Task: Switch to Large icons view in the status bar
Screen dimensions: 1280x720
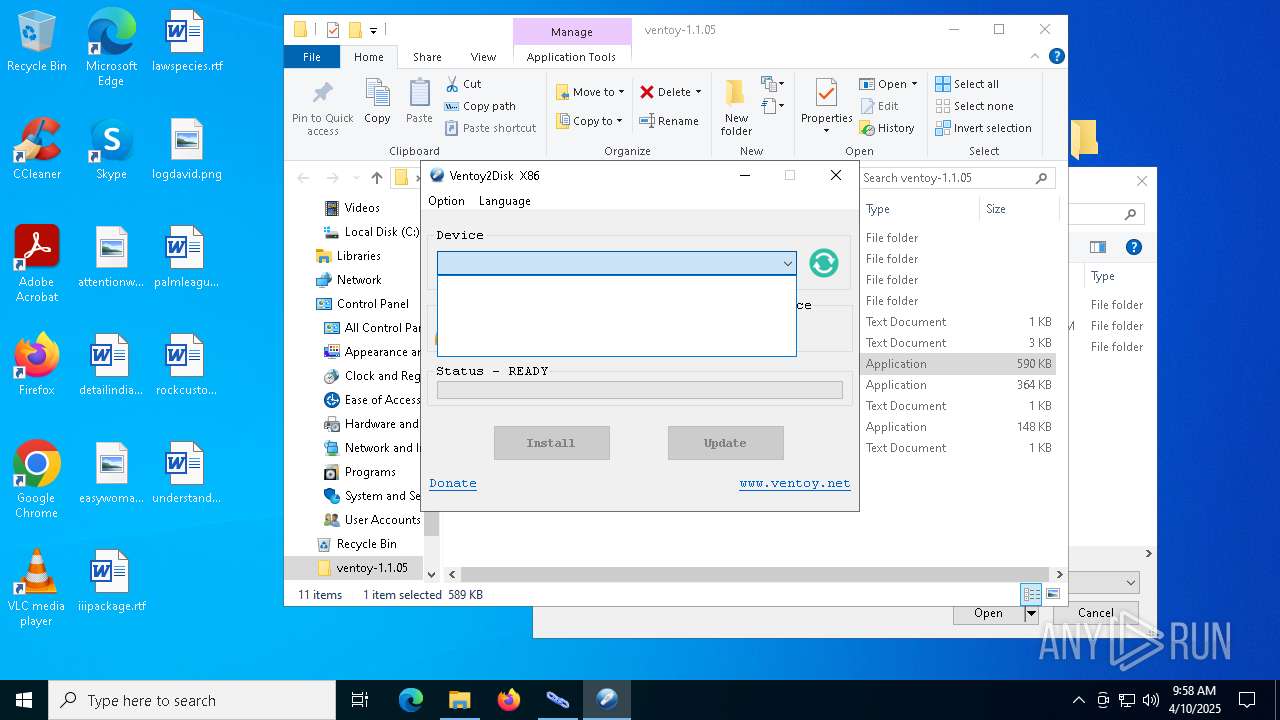Action: click(1052, 594)
